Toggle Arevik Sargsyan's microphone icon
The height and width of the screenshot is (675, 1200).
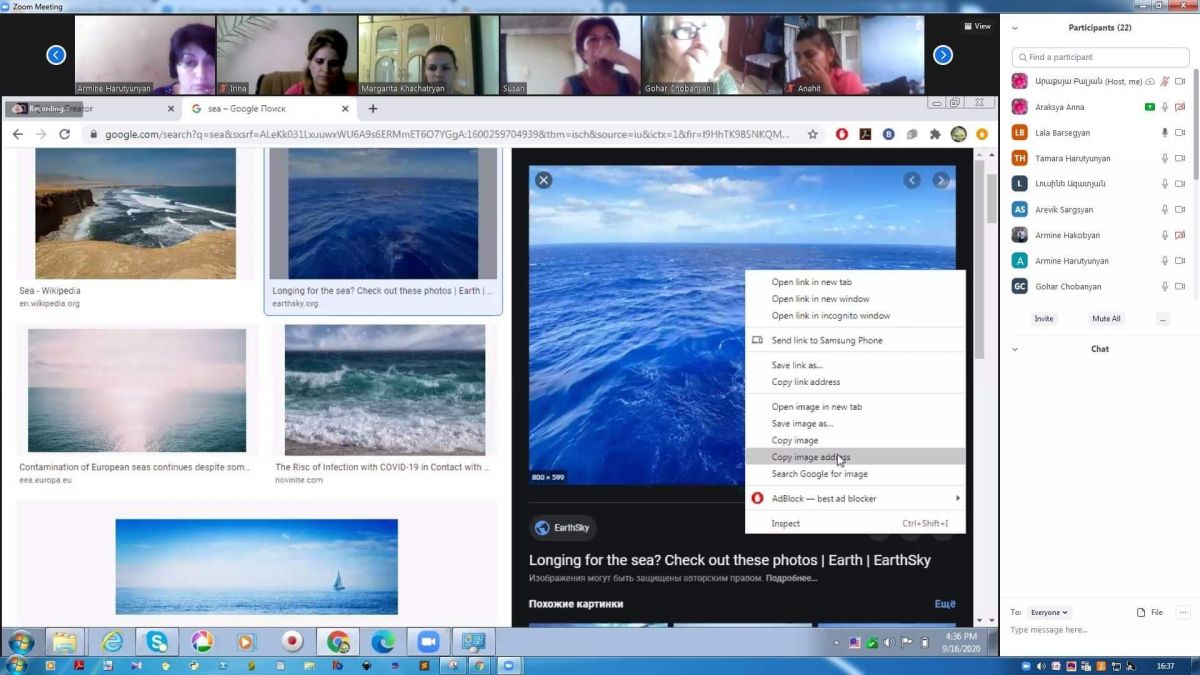click(x=1164, y=210)
